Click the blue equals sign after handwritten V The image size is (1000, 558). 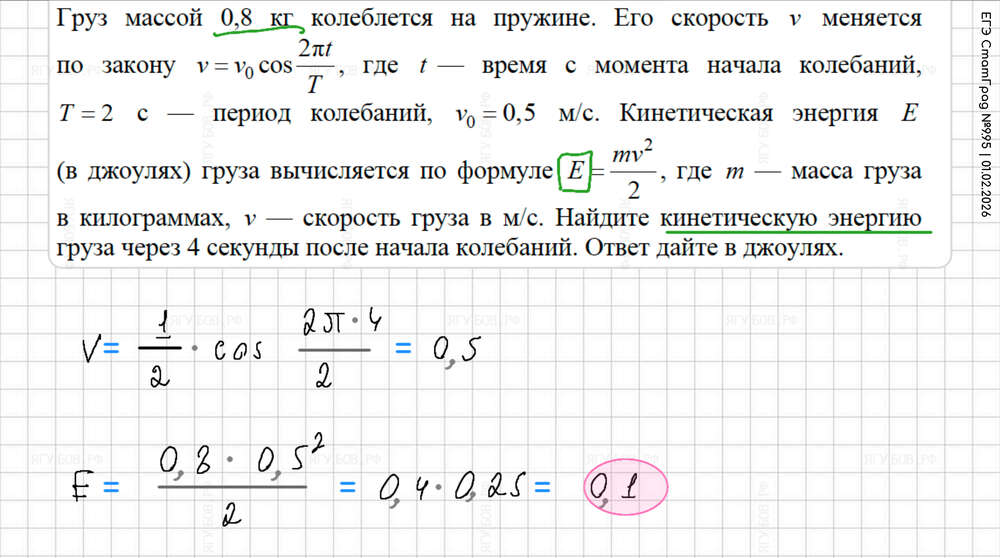click(113, 350)
